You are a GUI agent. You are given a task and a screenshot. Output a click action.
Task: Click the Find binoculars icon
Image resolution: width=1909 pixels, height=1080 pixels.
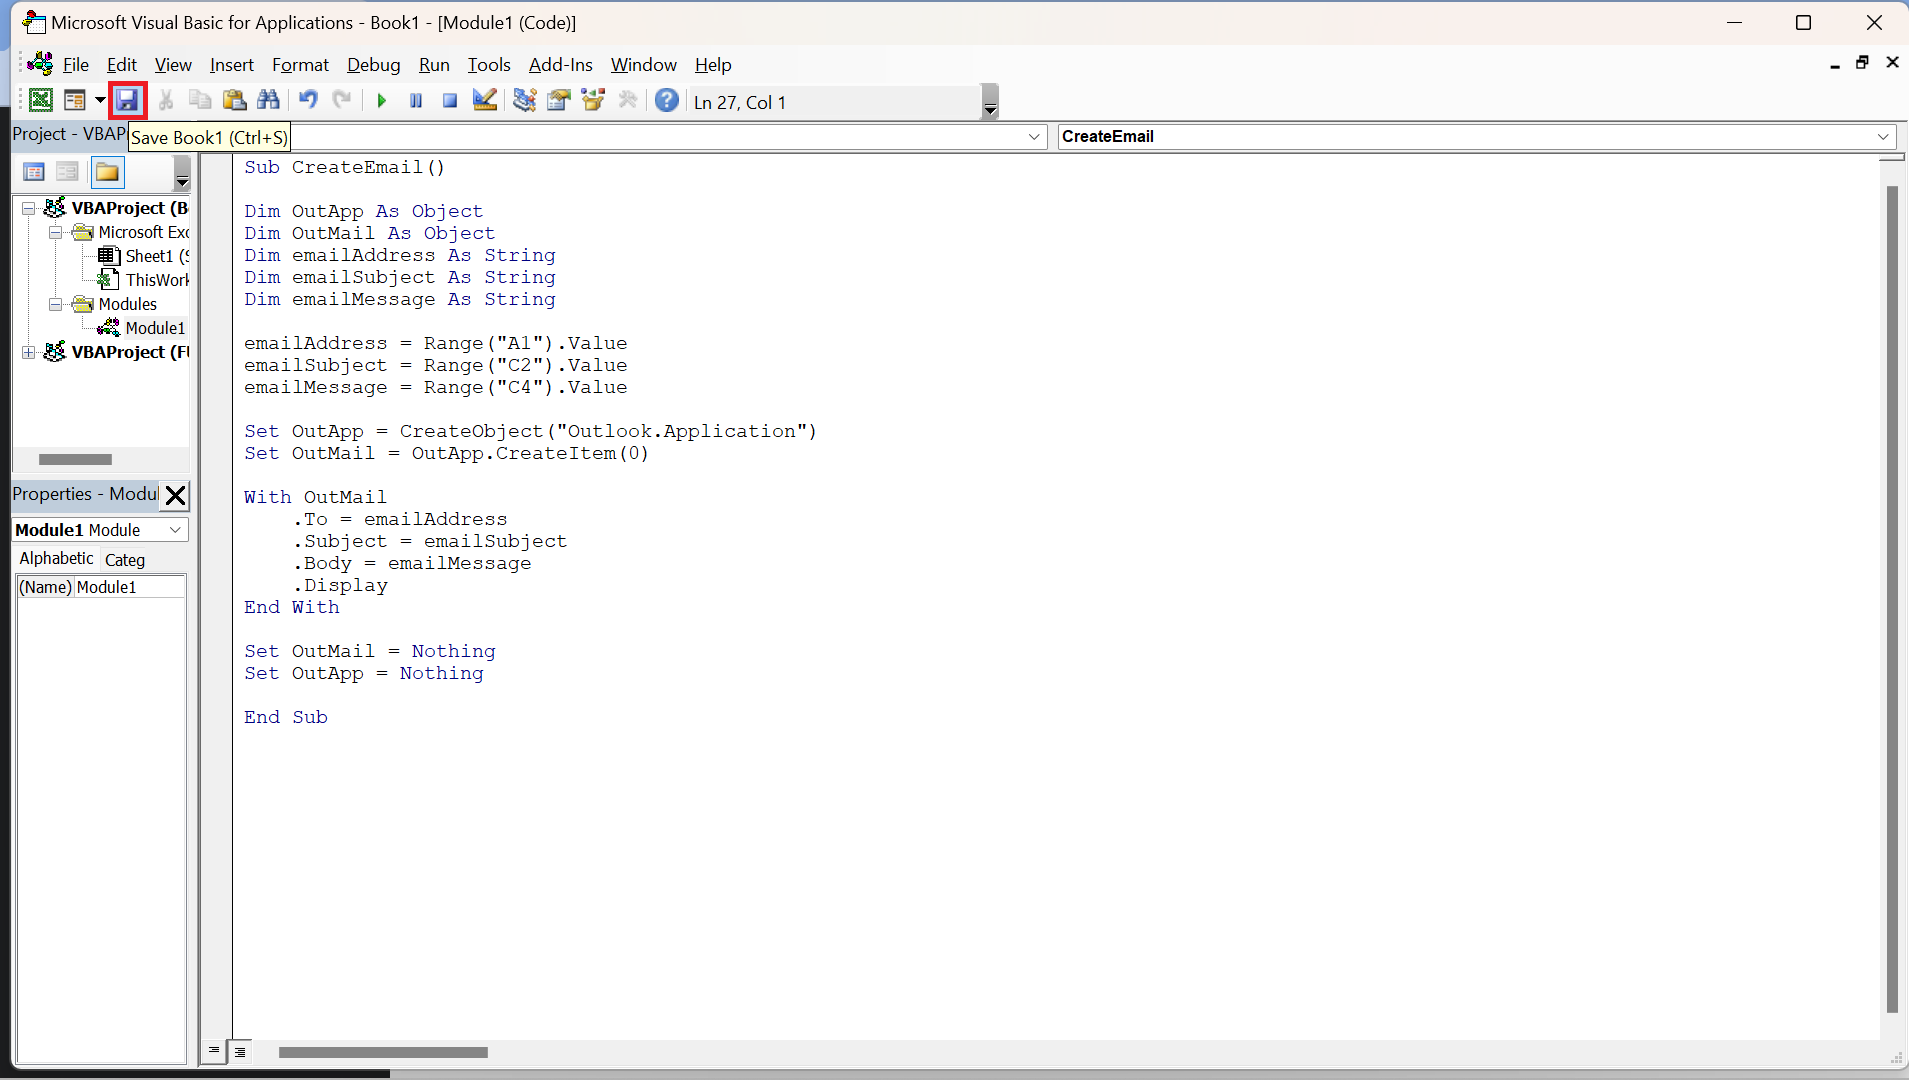pos(268,100)
